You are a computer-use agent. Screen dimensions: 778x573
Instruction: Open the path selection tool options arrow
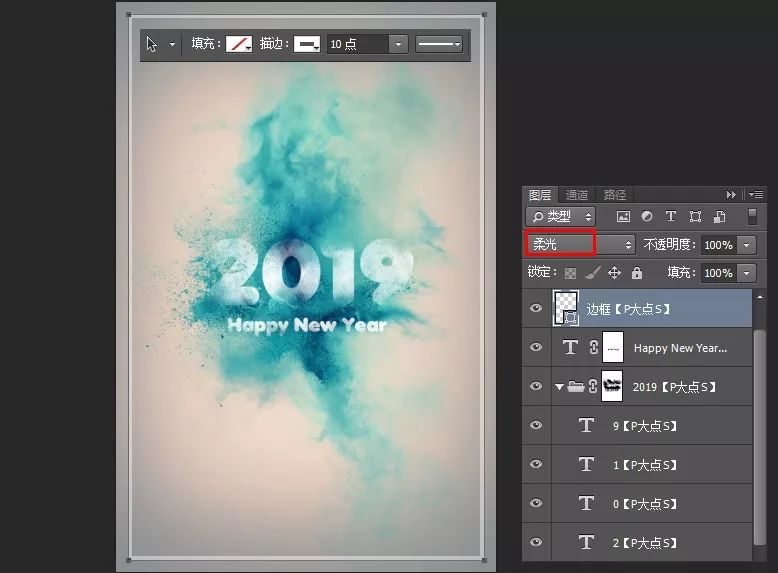pos(172,44)
